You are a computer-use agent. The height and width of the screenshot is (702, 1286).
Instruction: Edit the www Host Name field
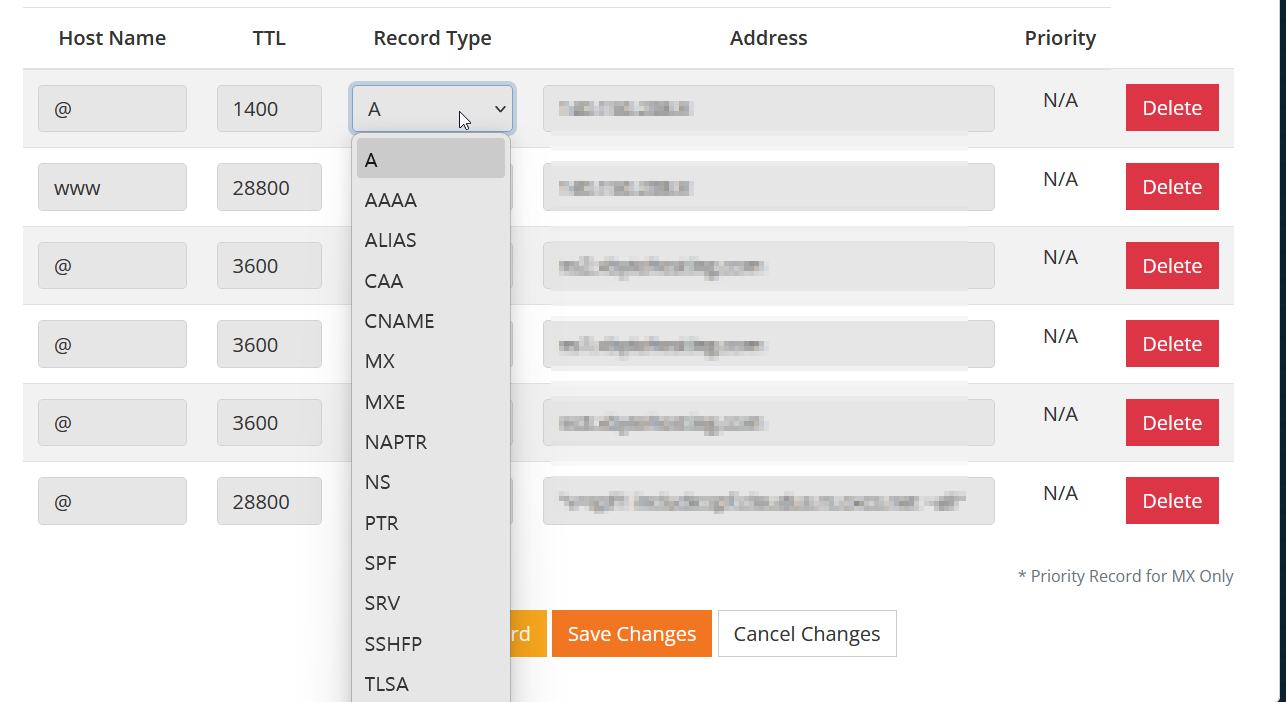pyautogui.click(x=112, y=187)
